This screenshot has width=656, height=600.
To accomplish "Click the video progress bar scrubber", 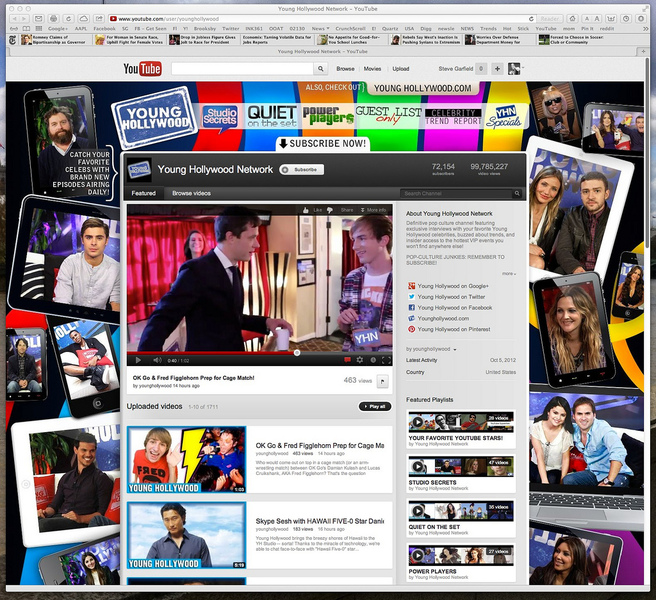I will pyautogui.click(x=297, y=352).
